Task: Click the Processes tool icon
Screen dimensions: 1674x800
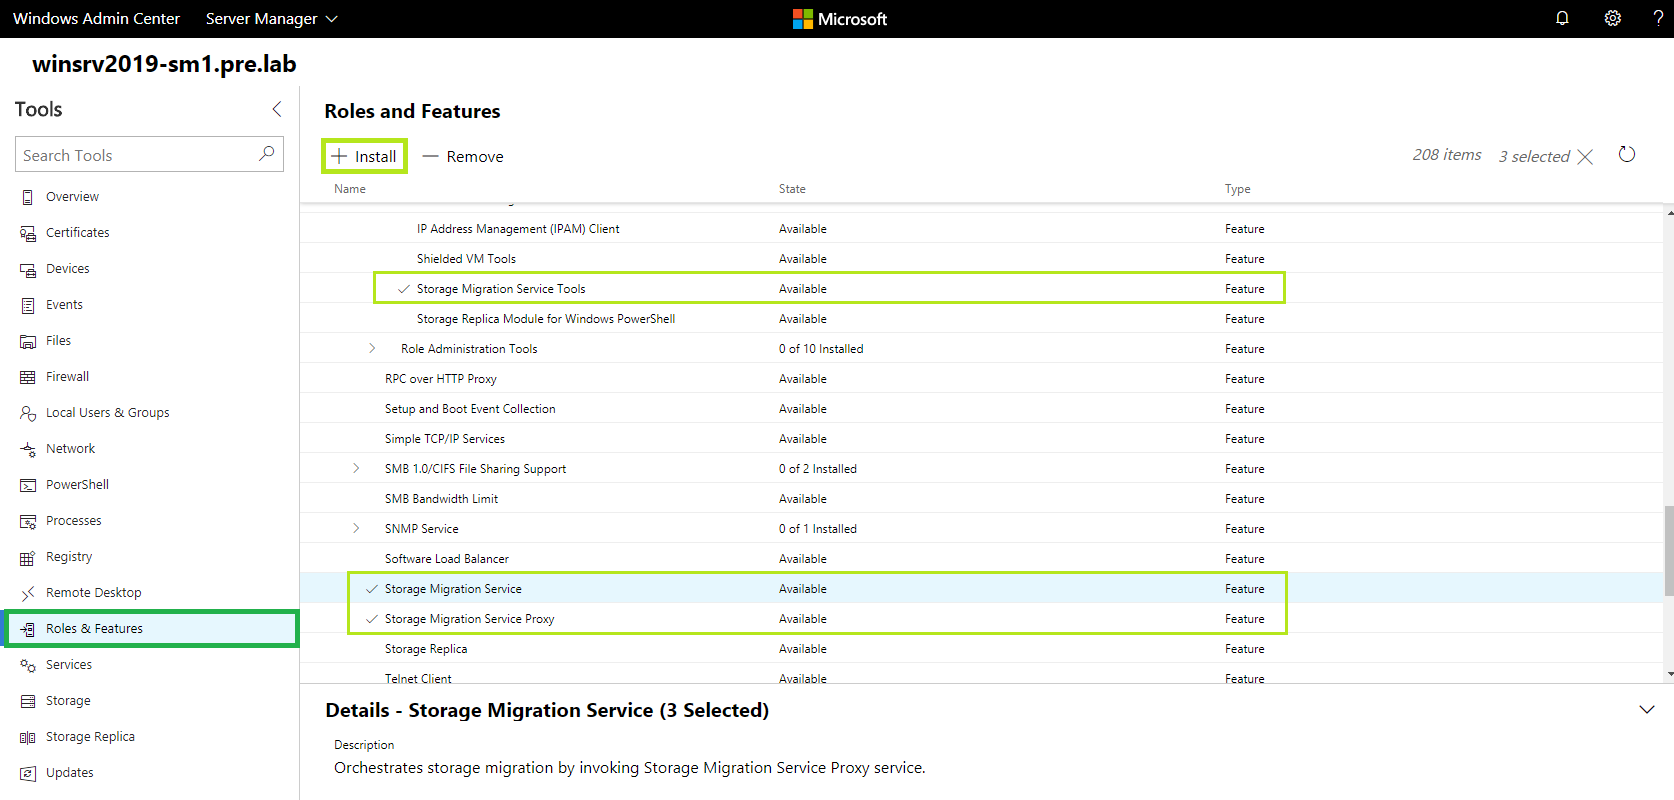Action: pos(28,521)
